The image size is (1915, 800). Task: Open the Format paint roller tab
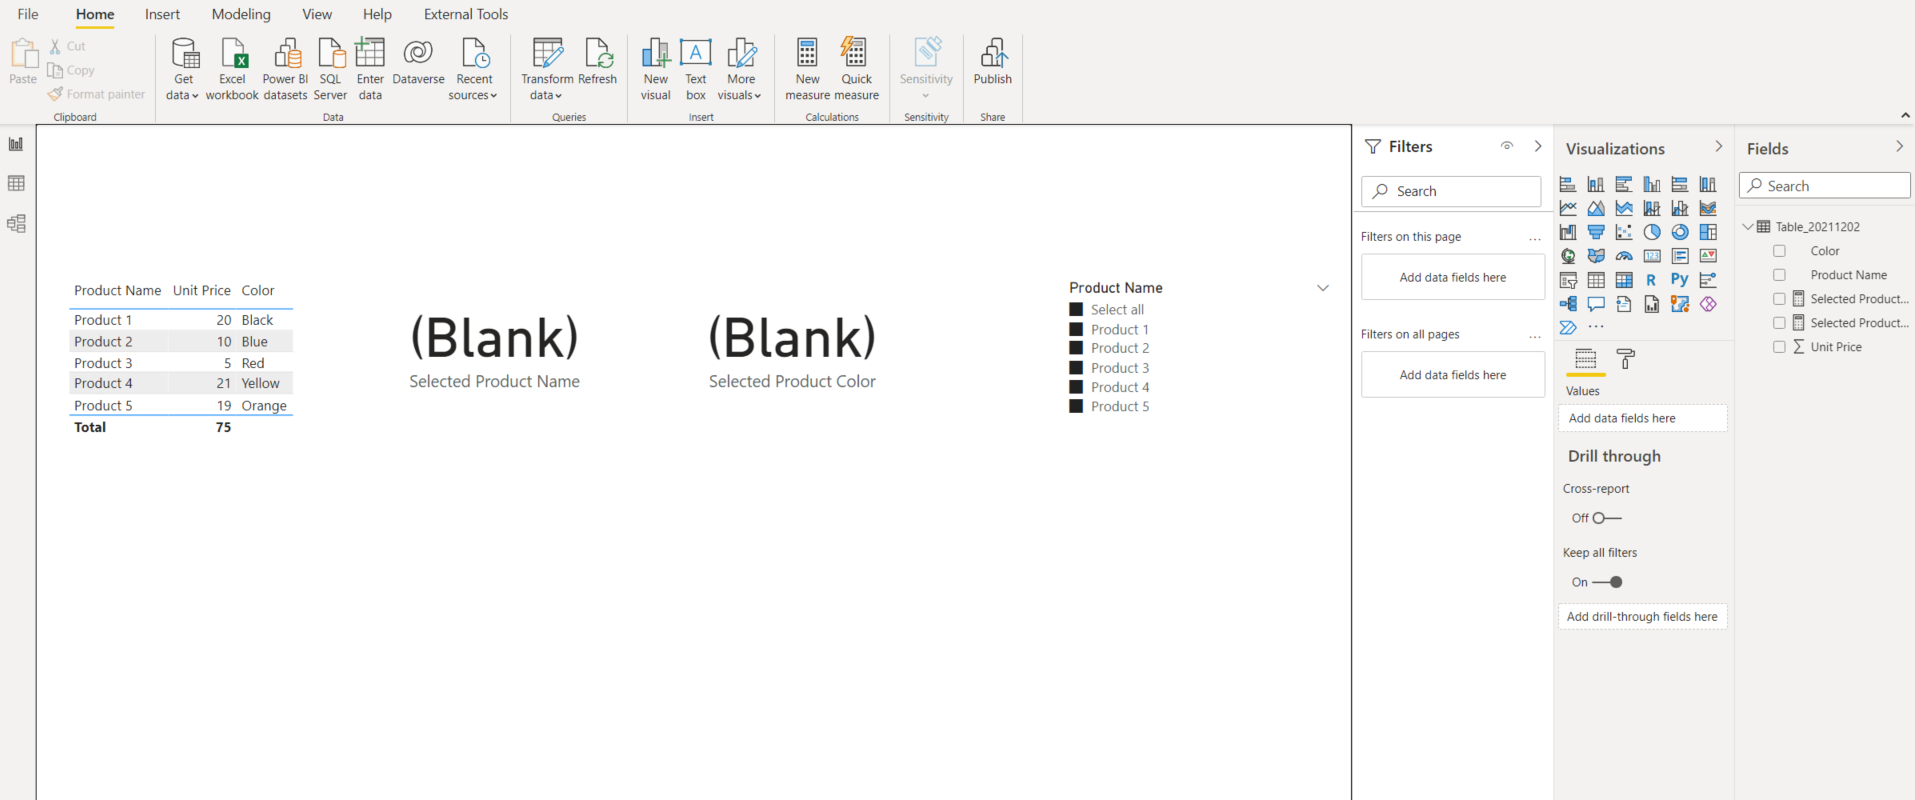(x=1626, y=359)
